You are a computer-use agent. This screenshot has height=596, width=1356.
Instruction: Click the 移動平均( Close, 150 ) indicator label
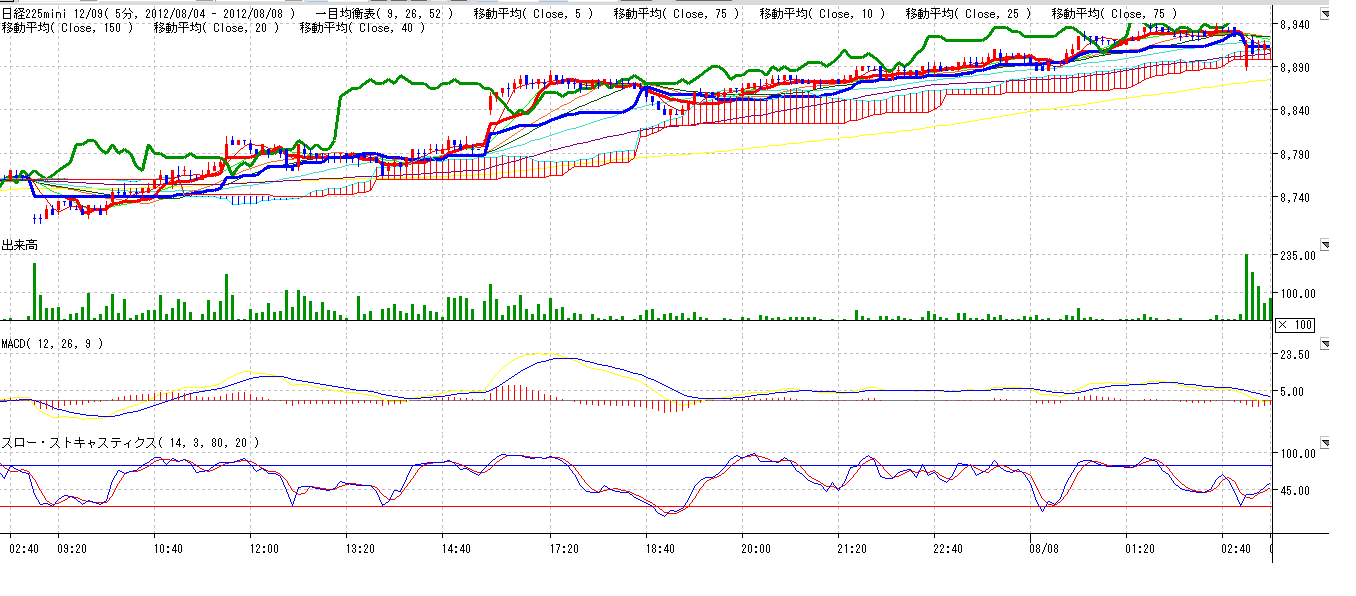68,28
